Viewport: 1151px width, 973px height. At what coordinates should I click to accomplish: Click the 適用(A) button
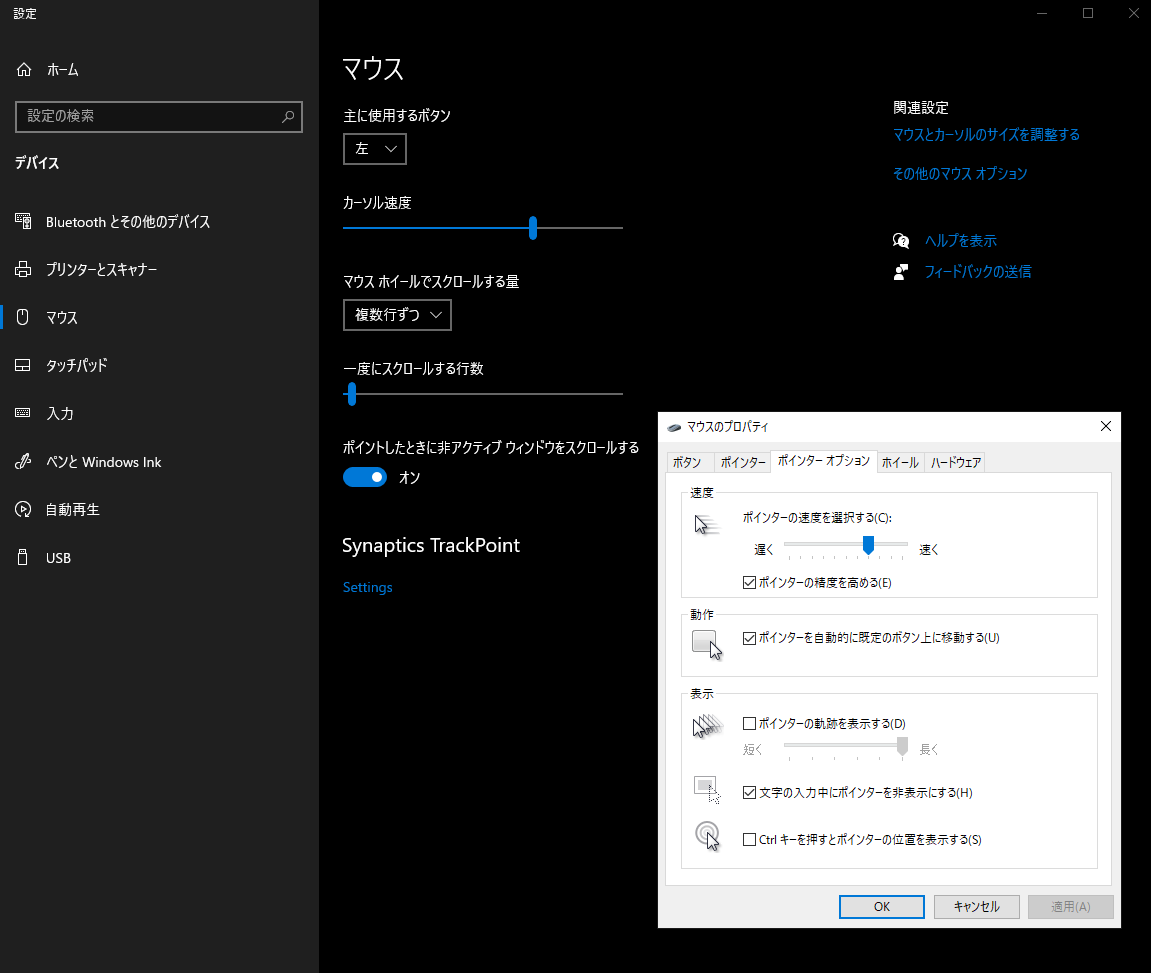point(1070,907)
